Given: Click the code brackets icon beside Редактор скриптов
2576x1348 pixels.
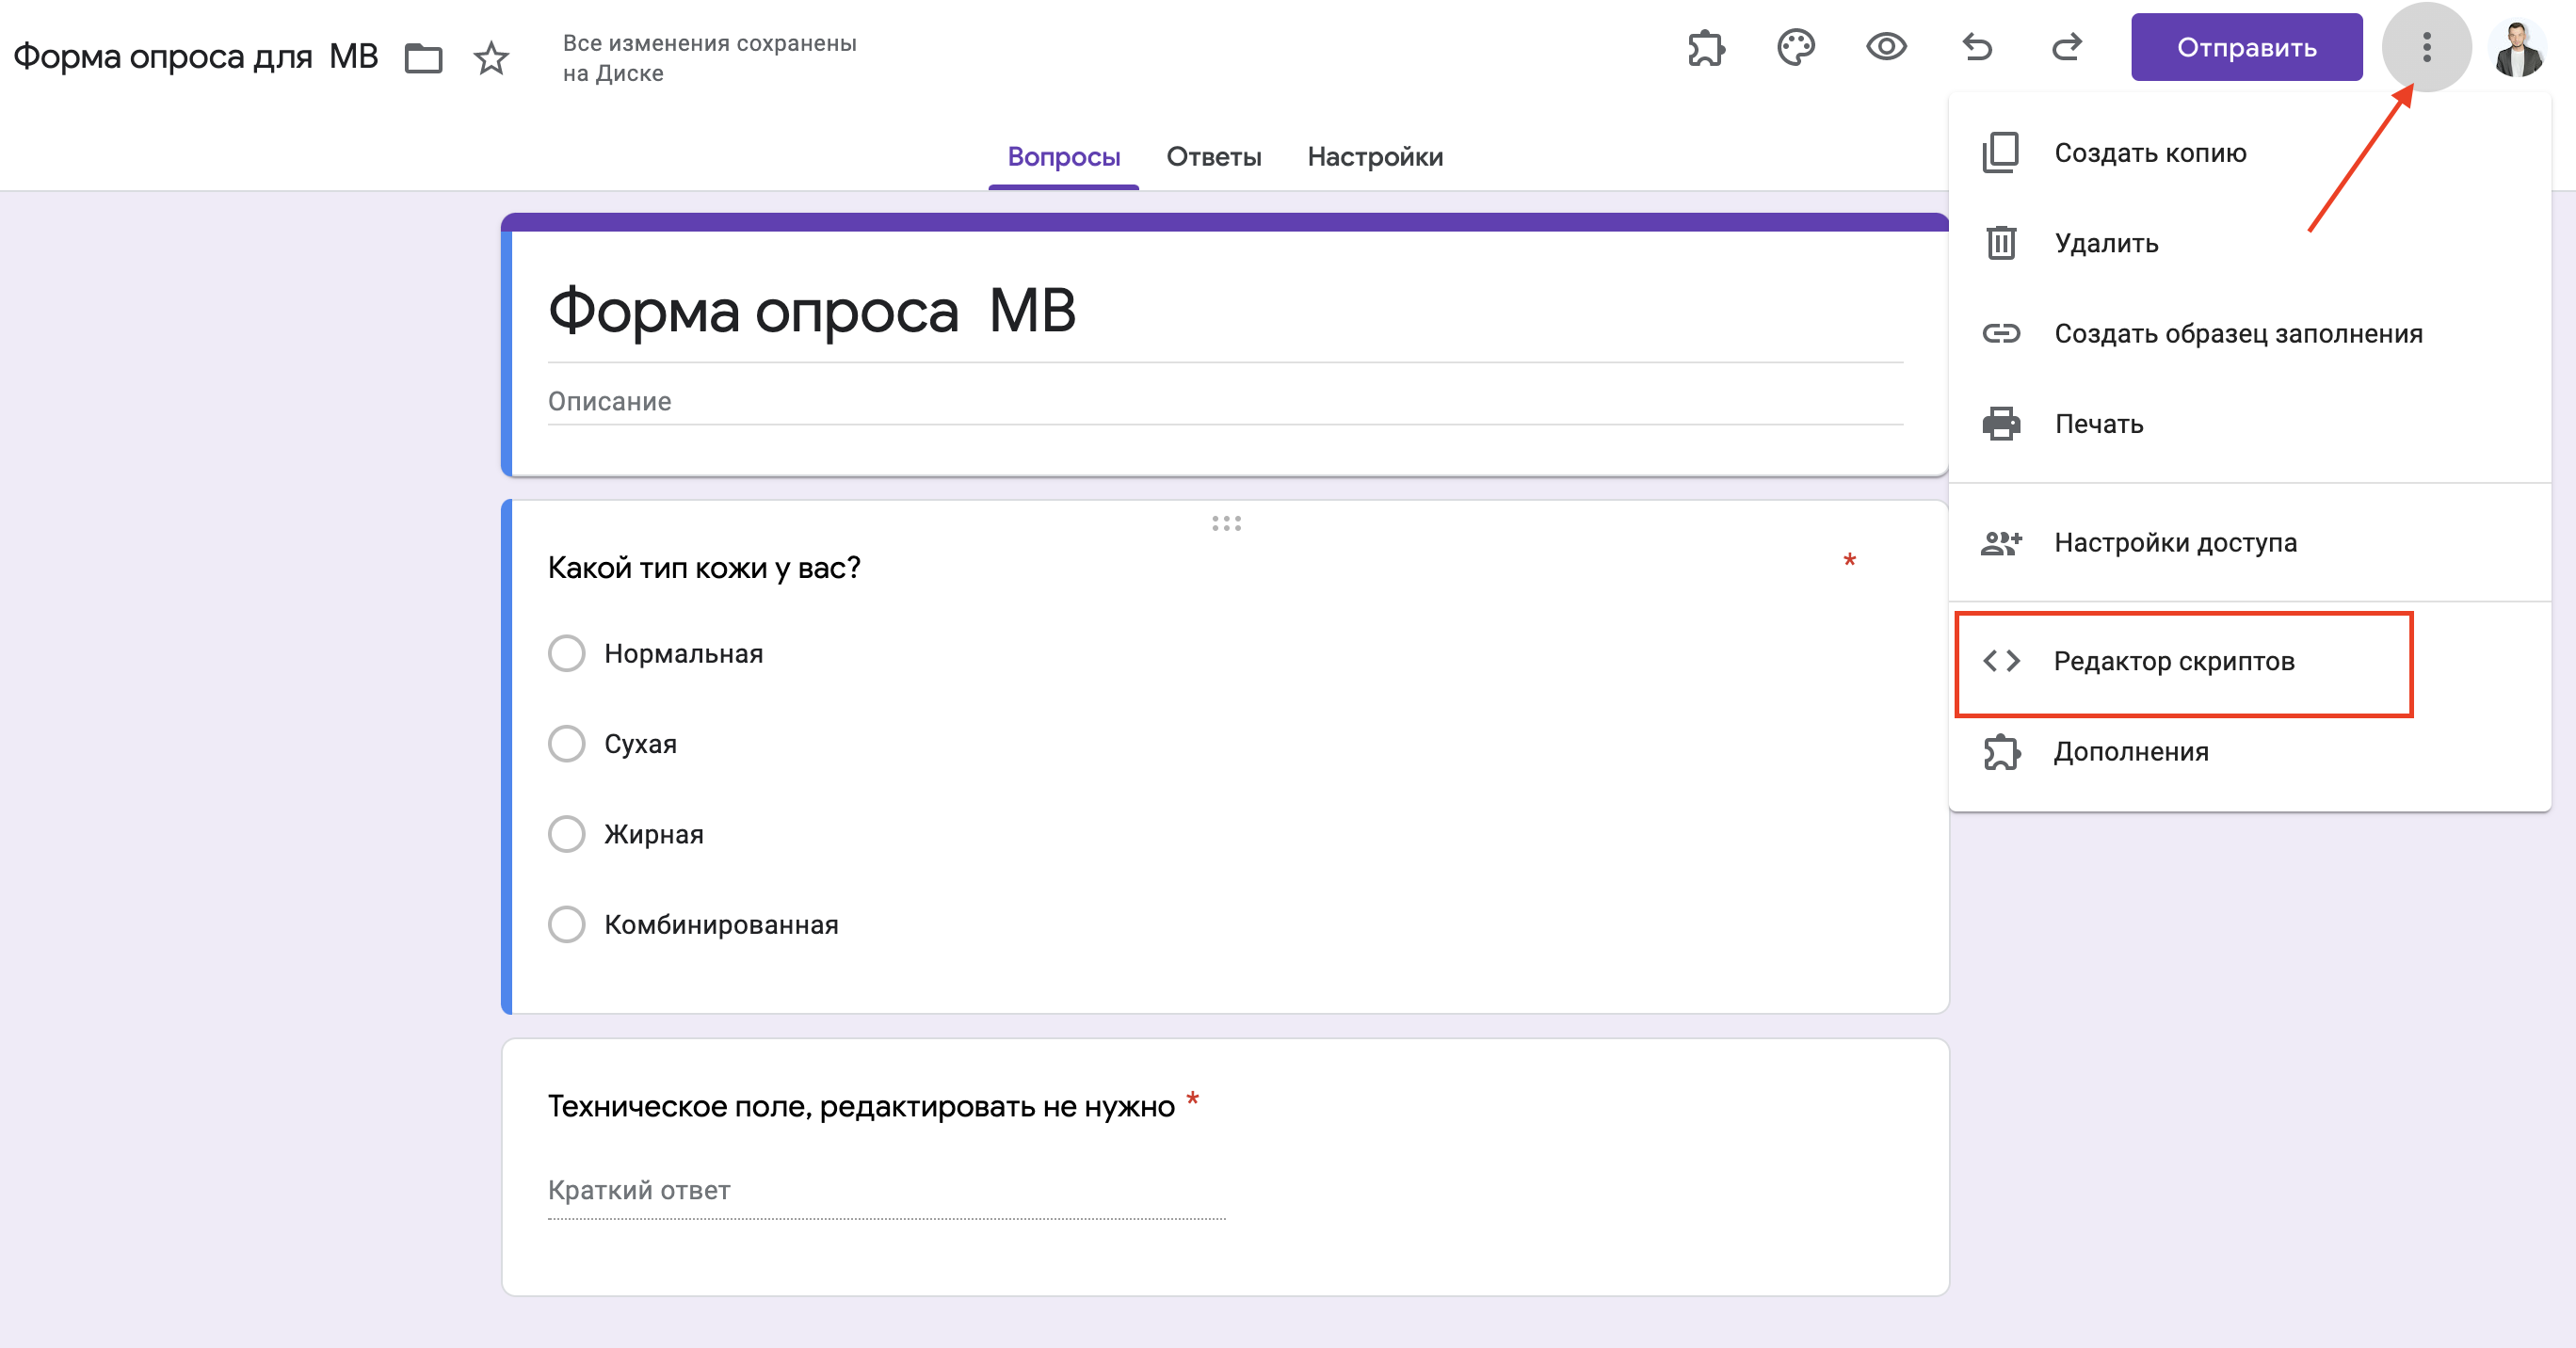Looking at the screenshot, I should (2001, 661).
